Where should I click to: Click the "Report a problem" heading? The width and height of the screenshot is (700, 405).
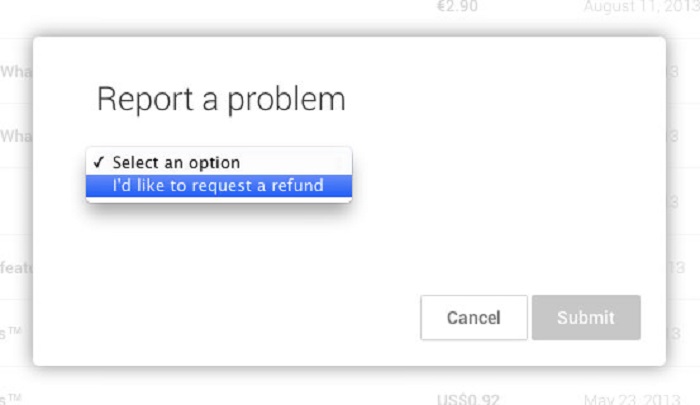[x=221, y=99]
